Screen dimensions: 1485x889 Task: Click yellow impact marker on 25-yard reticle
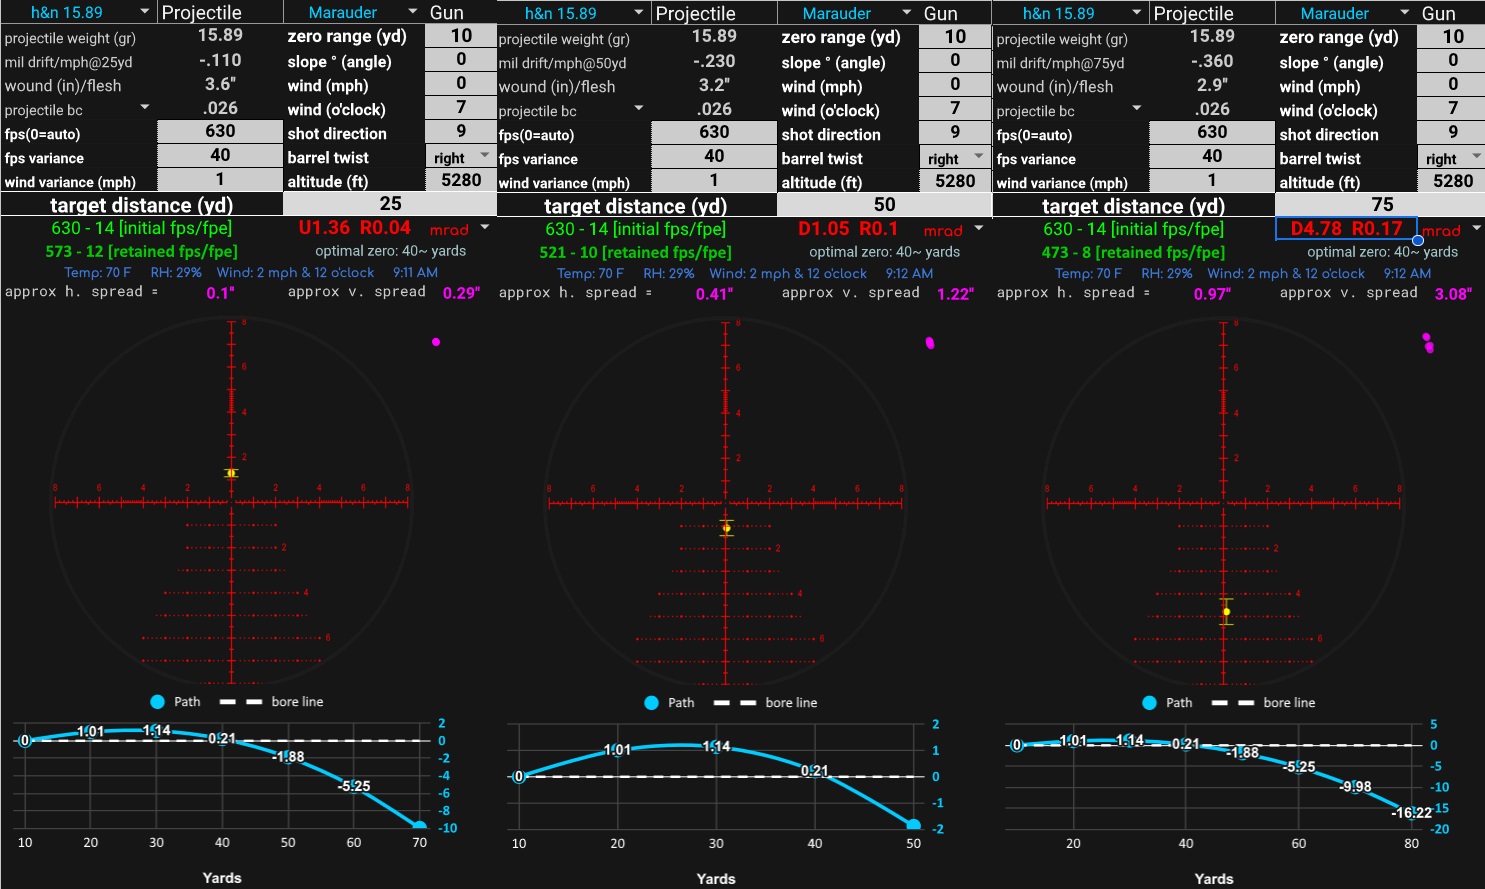click(231, 473)
